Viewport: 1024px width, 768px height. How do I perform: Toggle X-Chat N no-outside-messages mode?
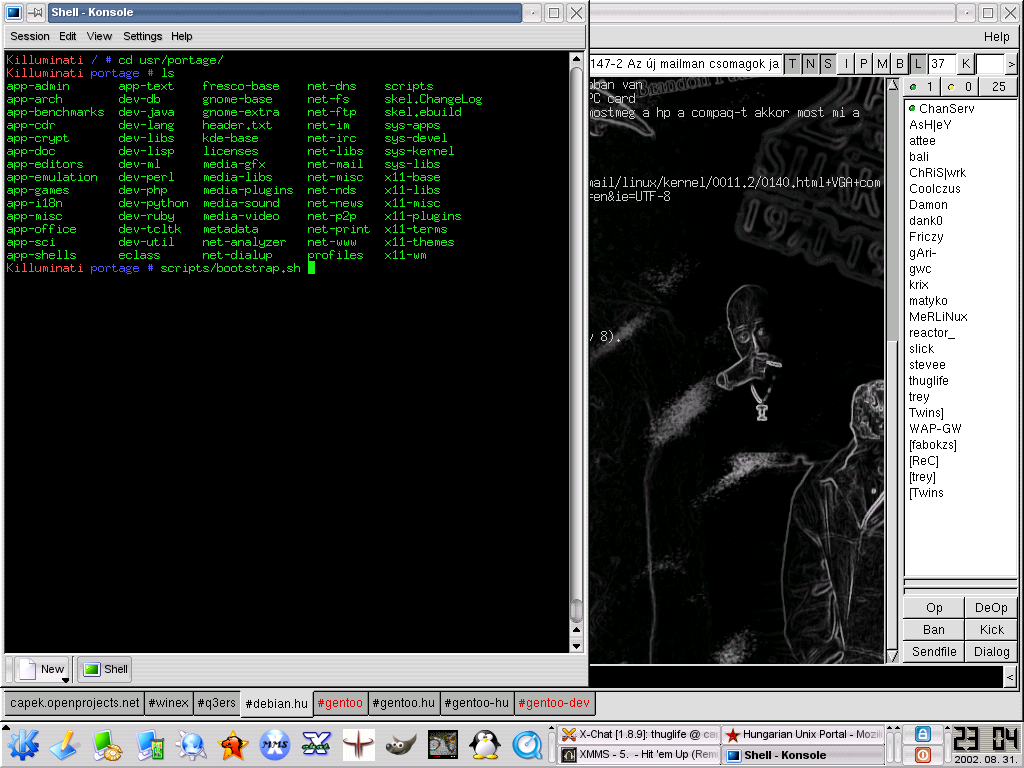(x=810, y=63)
